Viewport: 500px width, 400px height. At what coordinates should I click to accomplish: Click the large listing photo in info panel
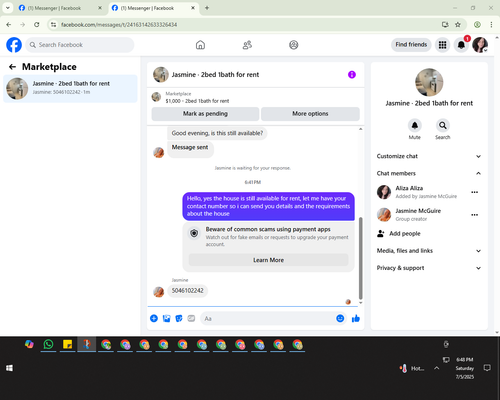tap(429, 82)
